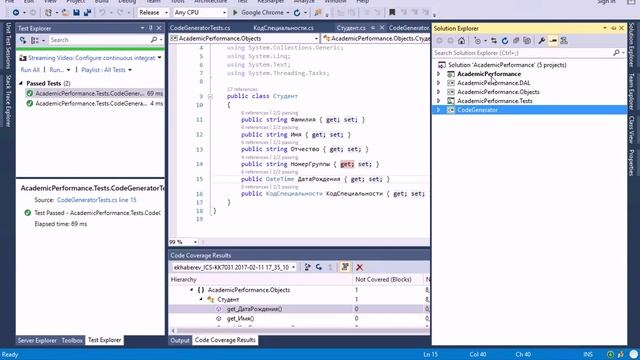This screenshot has width=640, height=360.
Task: Click the Open File folder toolbar icon
Action: tap(65, 13)
